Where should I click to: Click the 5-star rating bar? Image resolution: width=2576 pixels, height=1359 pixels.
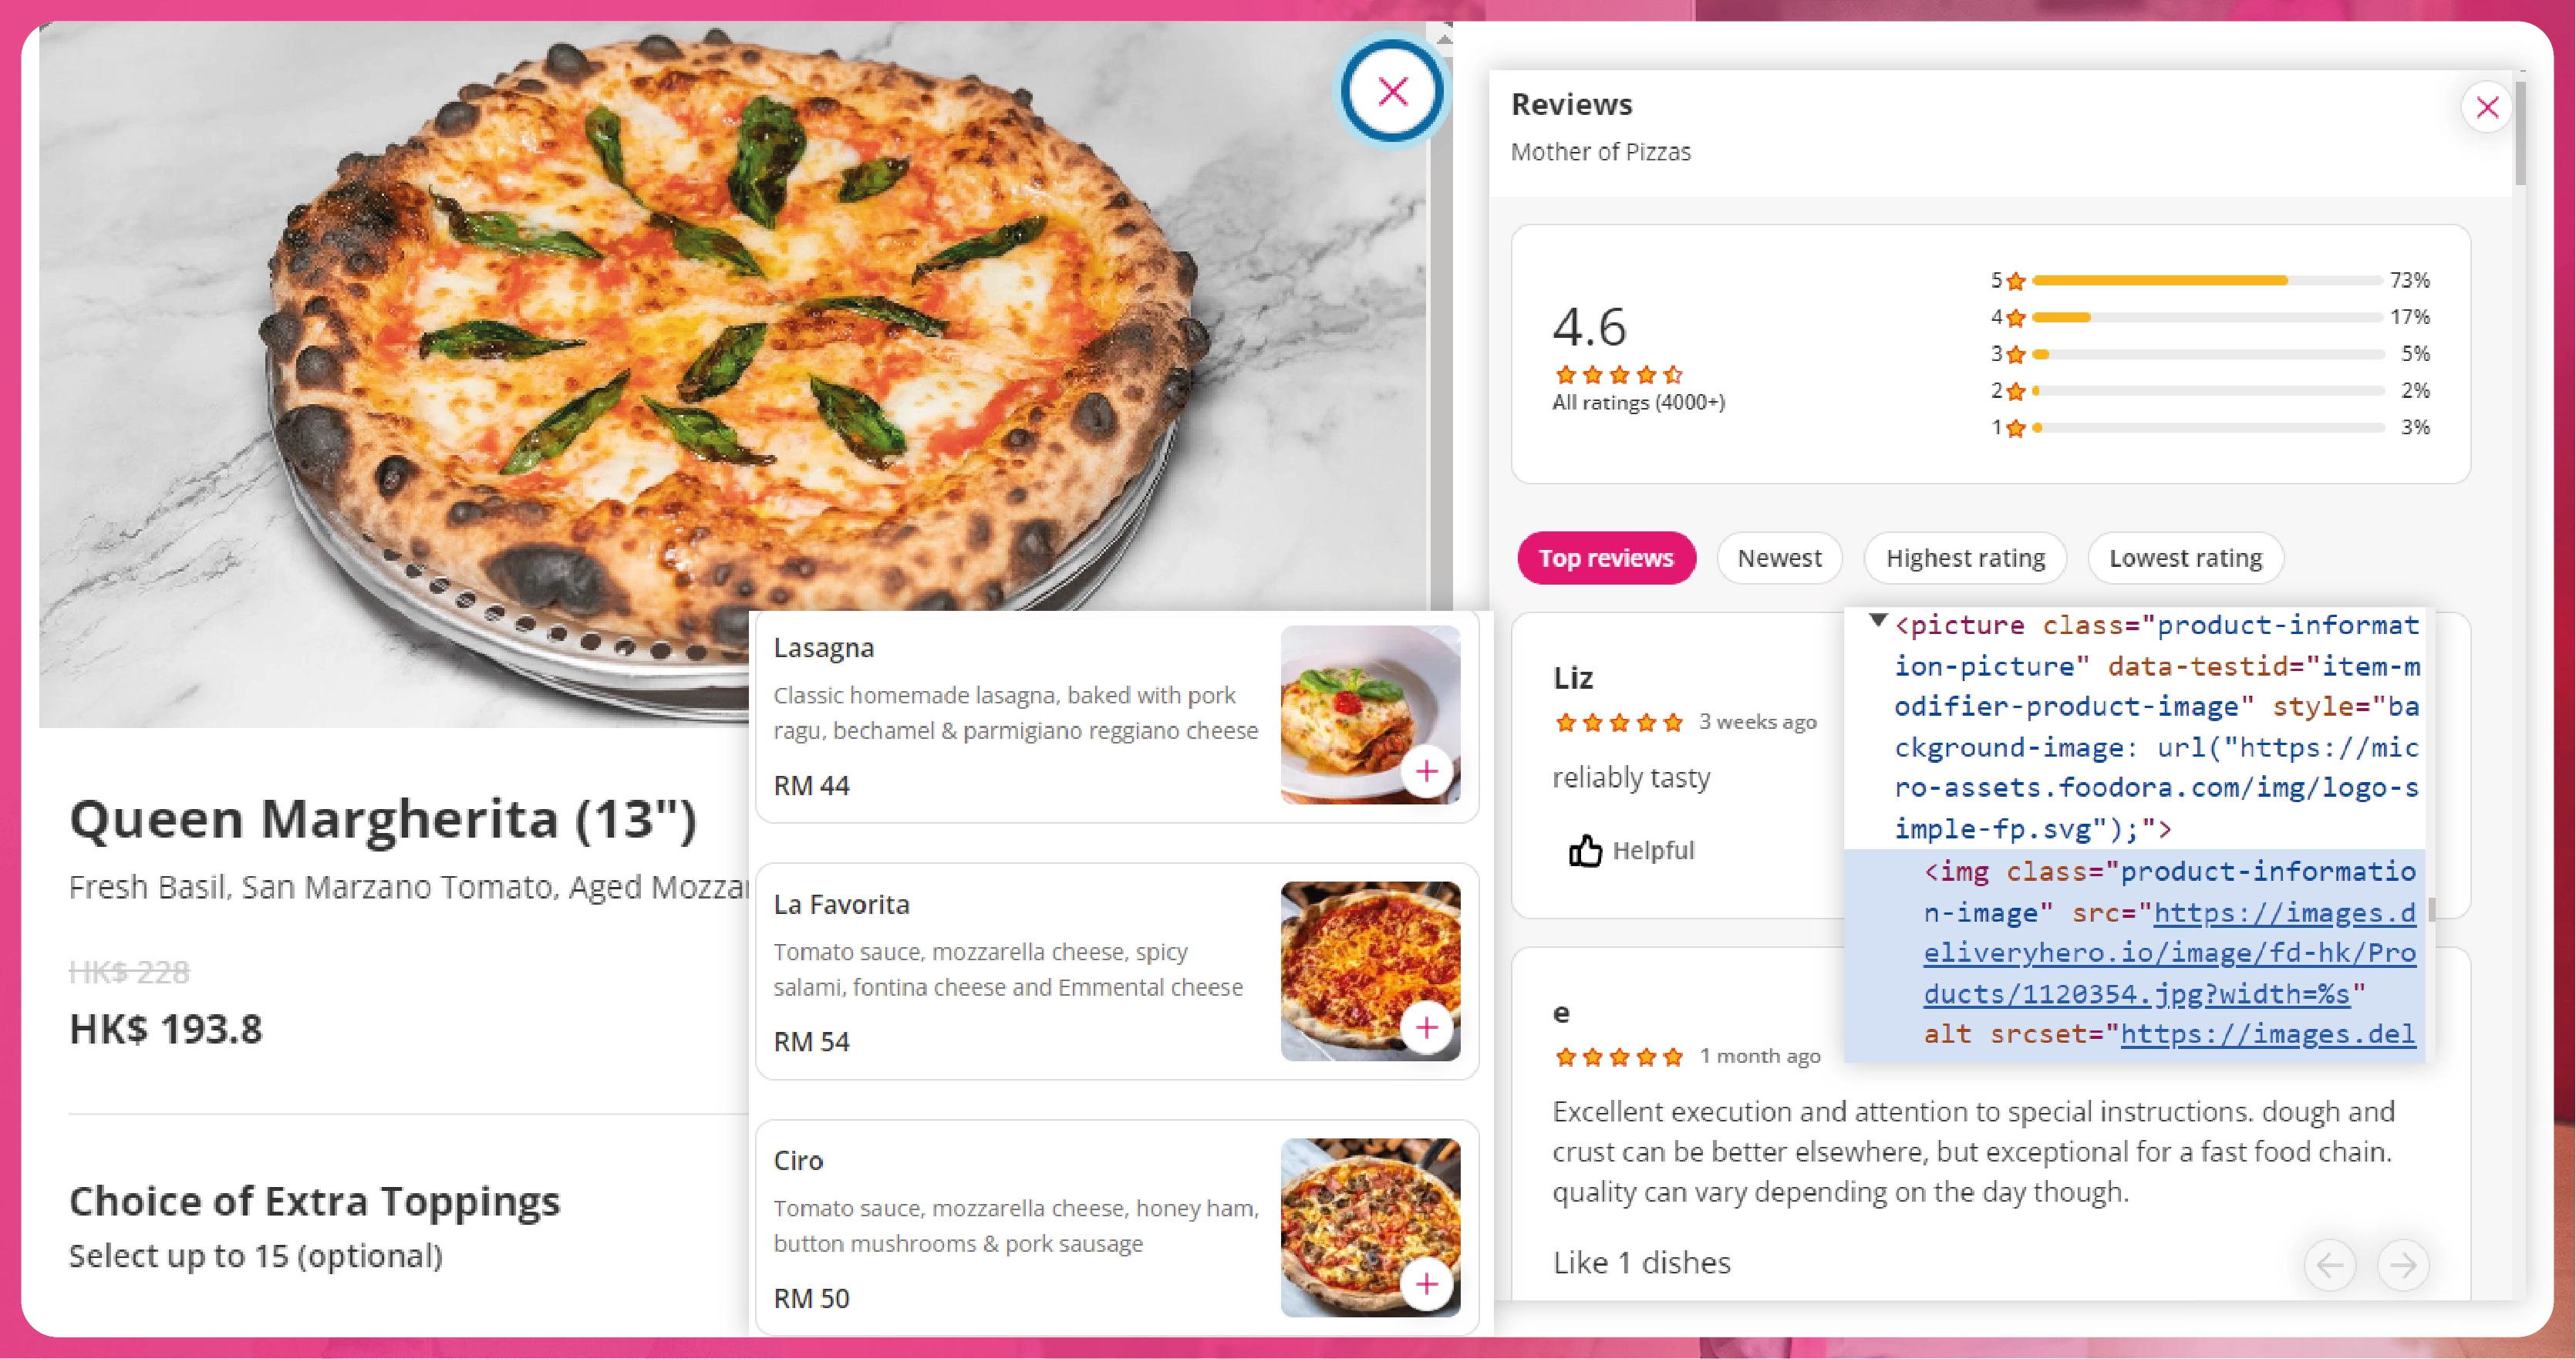click(x=2207, y=280)
